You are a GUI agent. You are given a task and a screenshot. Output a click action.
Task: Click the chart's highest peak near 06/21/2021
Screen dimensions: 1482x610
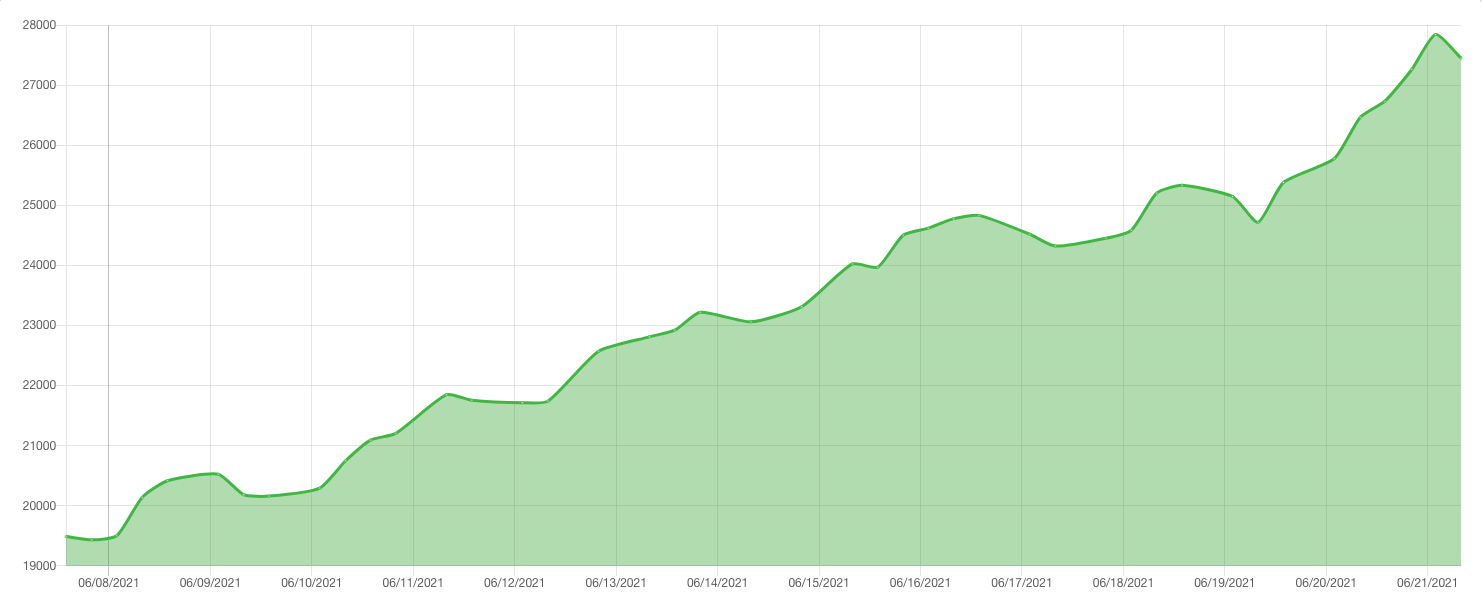(1436, 34)
